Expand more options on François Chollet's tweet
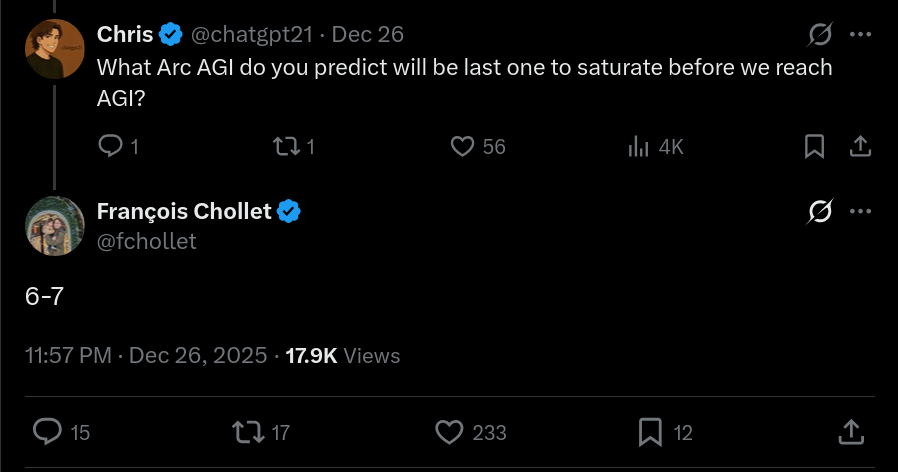The height and width of the screenshot is (472, 898). tap(860, 212)
